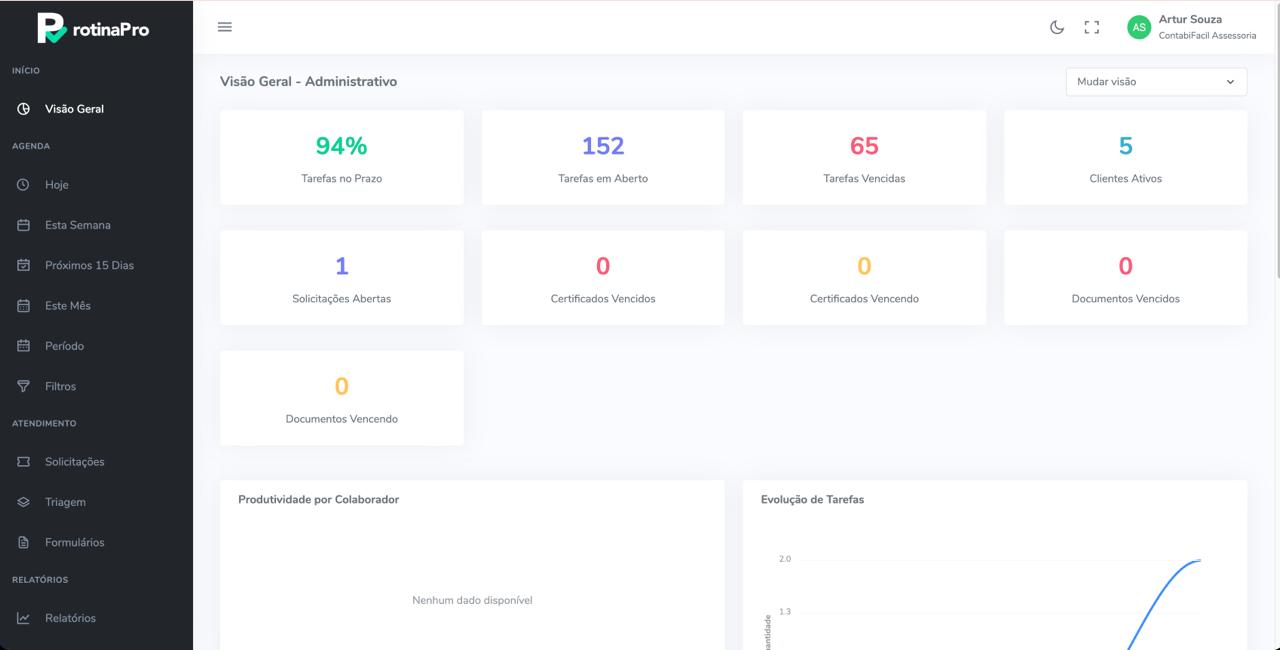Select Visão Geral in the sidebar
1280x650 pixels.
click(x=24, y=108)
